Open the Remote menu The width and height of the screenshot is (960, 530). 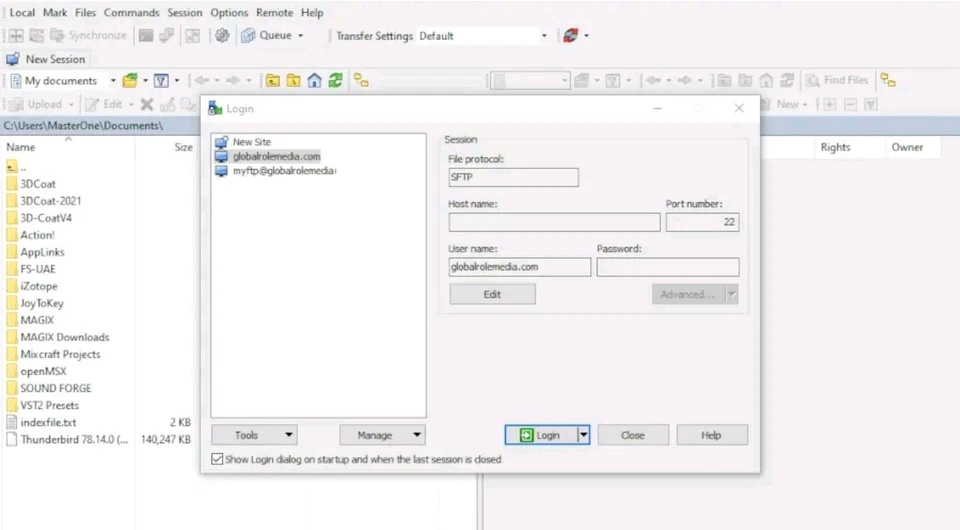[x=274, y=12]
